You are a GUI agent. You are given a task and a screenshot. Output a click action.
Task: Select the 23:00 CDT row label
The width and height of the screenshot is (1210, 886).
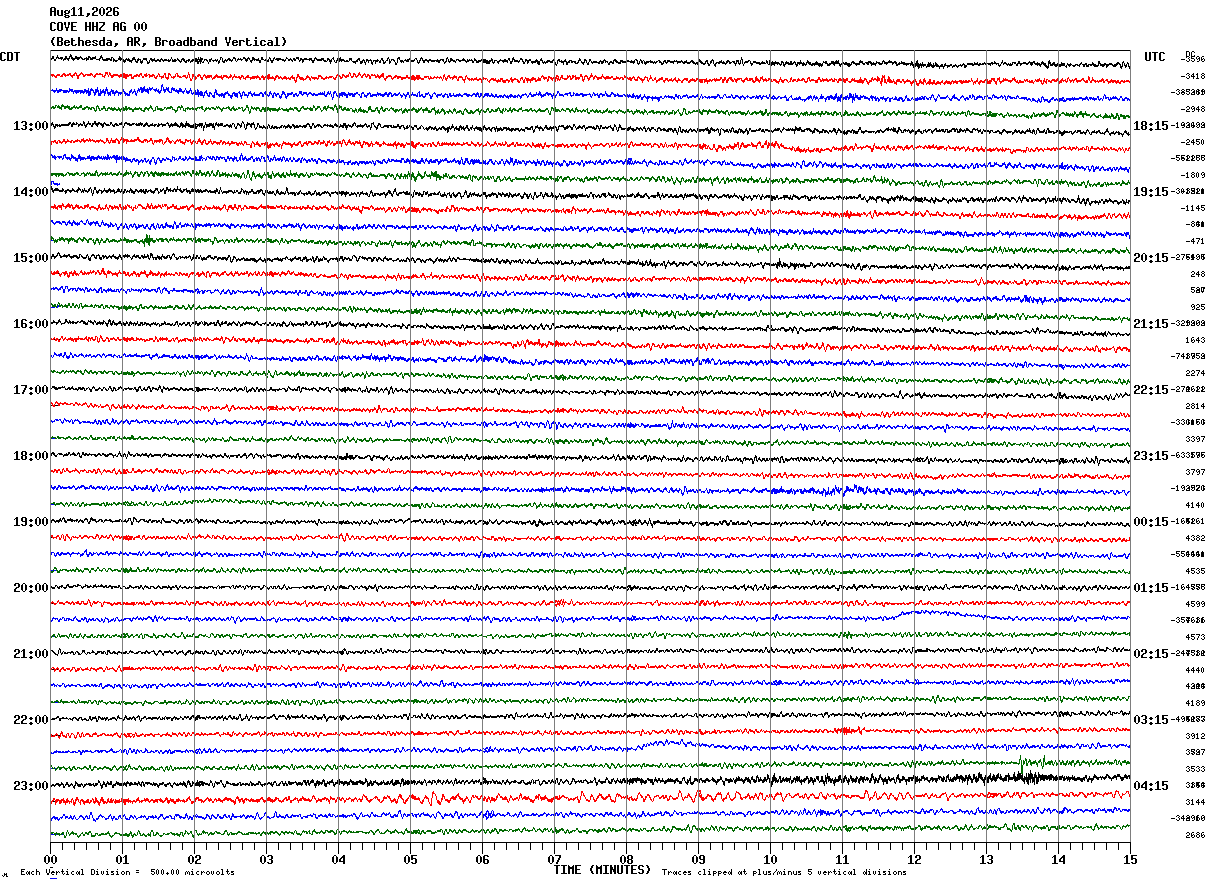pos(30,786)
